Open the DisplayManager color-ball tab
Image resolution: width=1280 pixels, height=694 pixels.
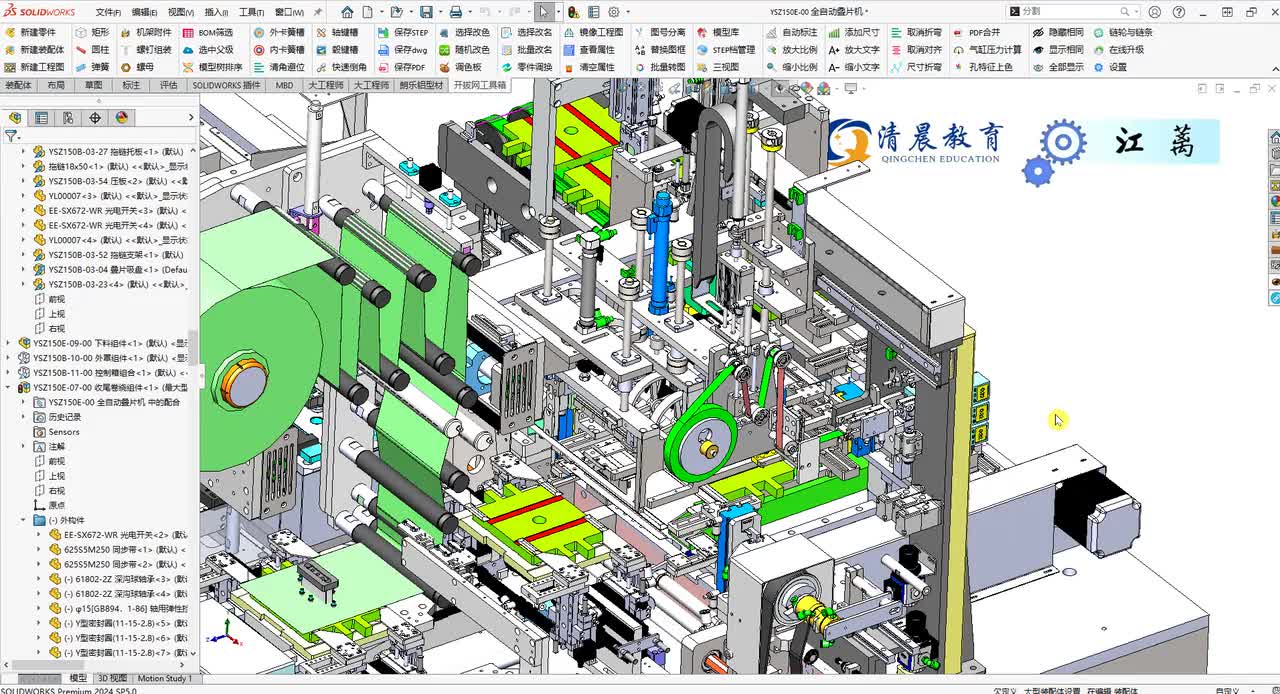coord(122,117)
